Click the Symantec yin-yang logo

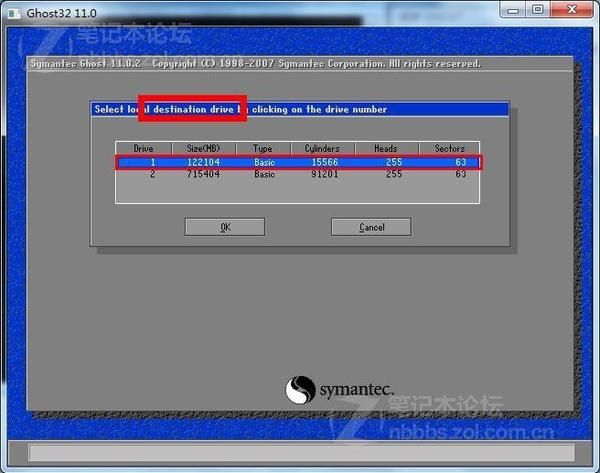[x=300, y=390]
